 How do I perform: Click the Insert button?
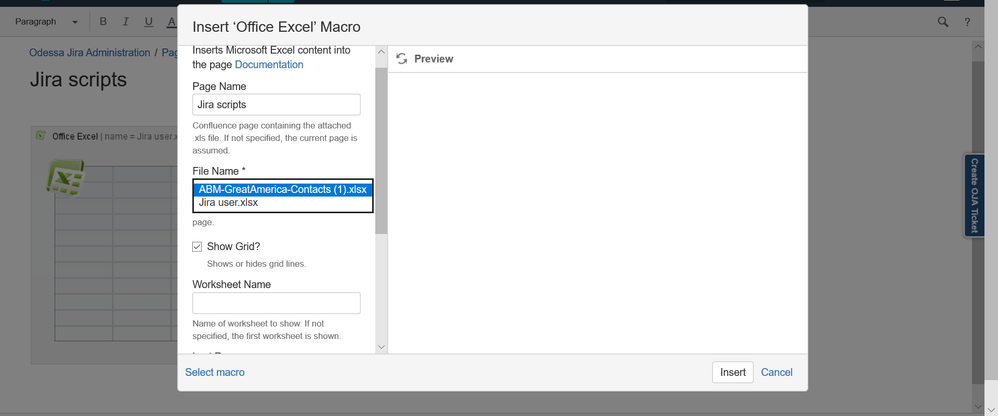click(x=733, y=372)
